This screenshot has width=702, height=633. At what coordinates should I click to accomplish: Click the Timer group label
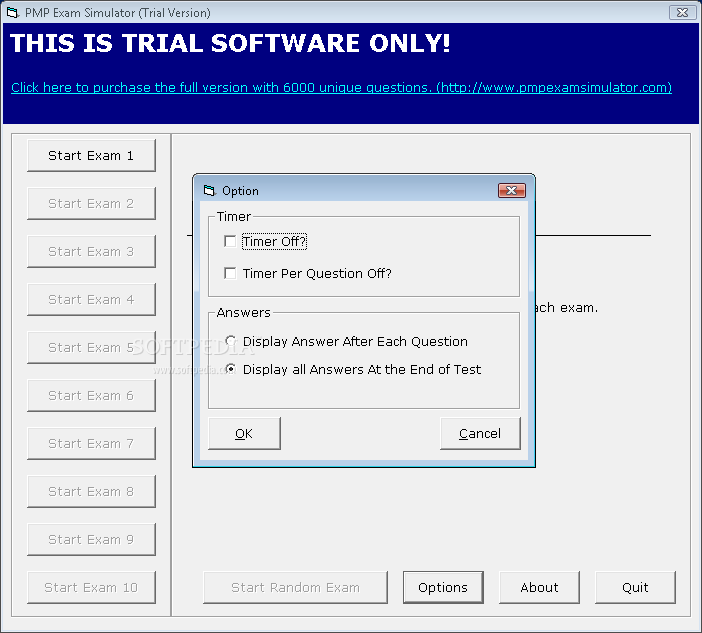tap(234, 217)
